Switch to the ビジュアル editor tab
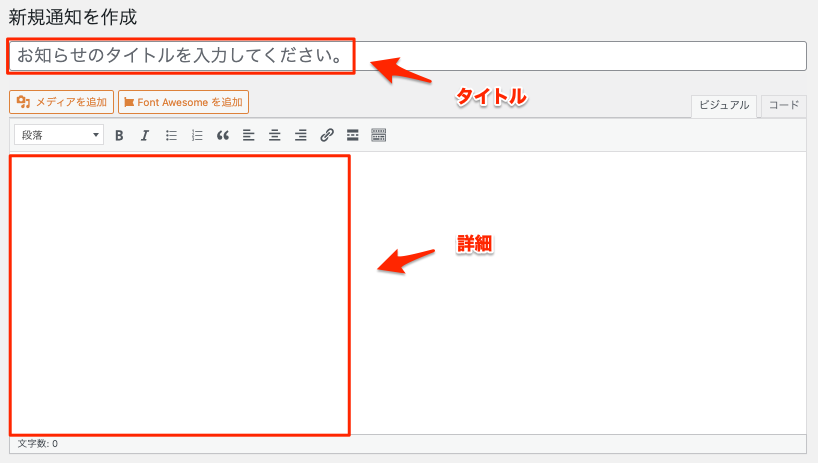This screenshot has width=818, height=463. [x=723, y=105]
